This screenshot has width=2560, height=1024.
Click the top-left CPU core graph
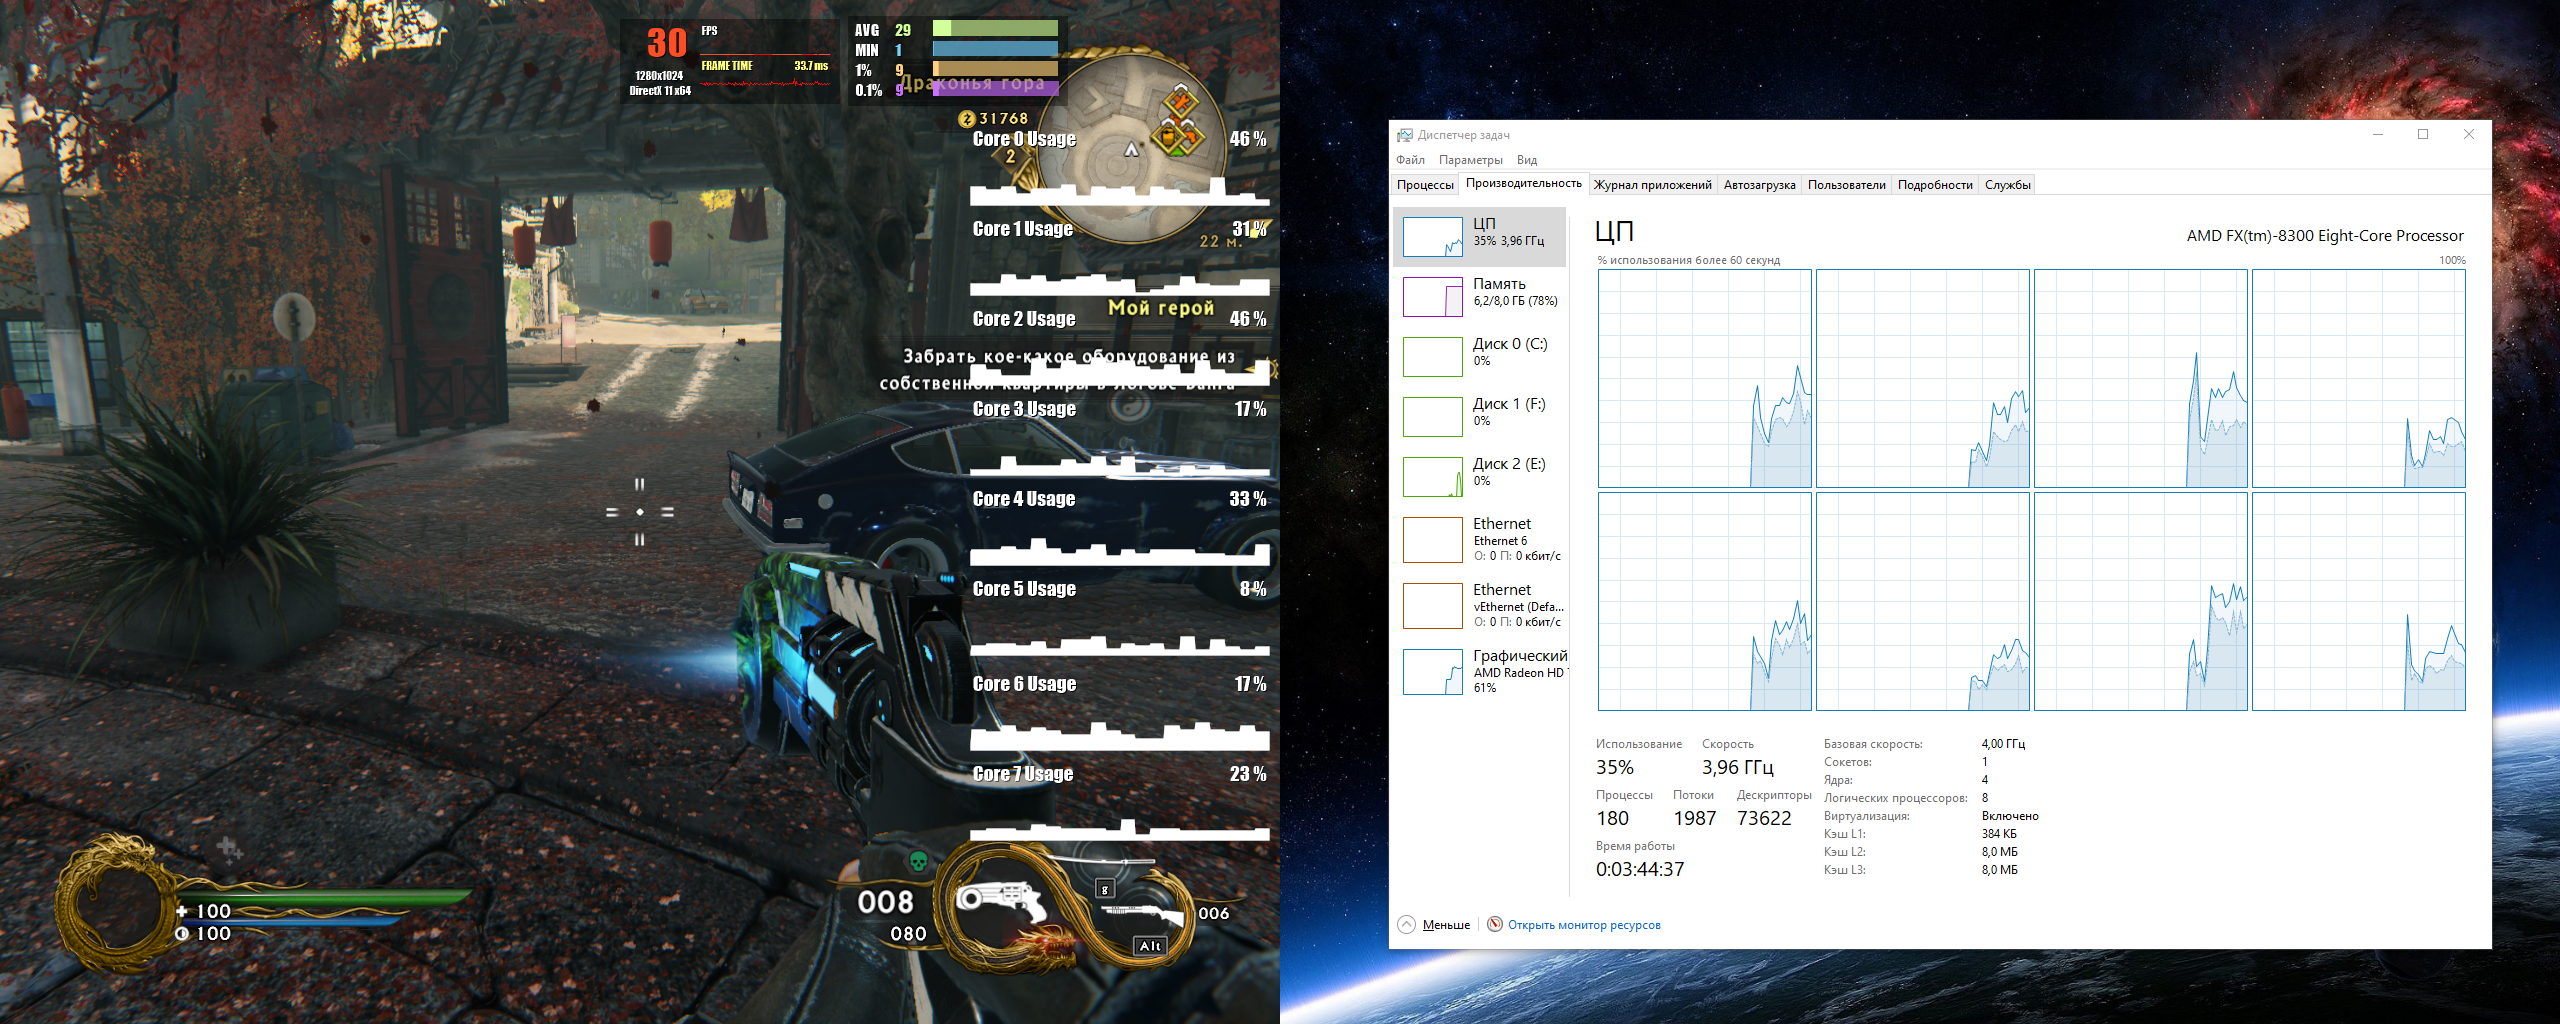click(x=1705, y=379)
